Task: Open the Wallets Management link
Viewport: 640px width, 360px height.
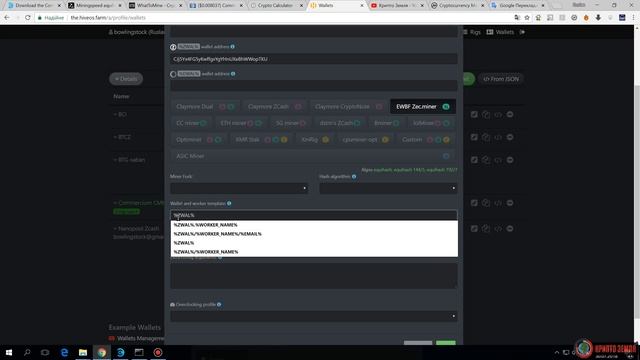Action: tap(140, 338)
